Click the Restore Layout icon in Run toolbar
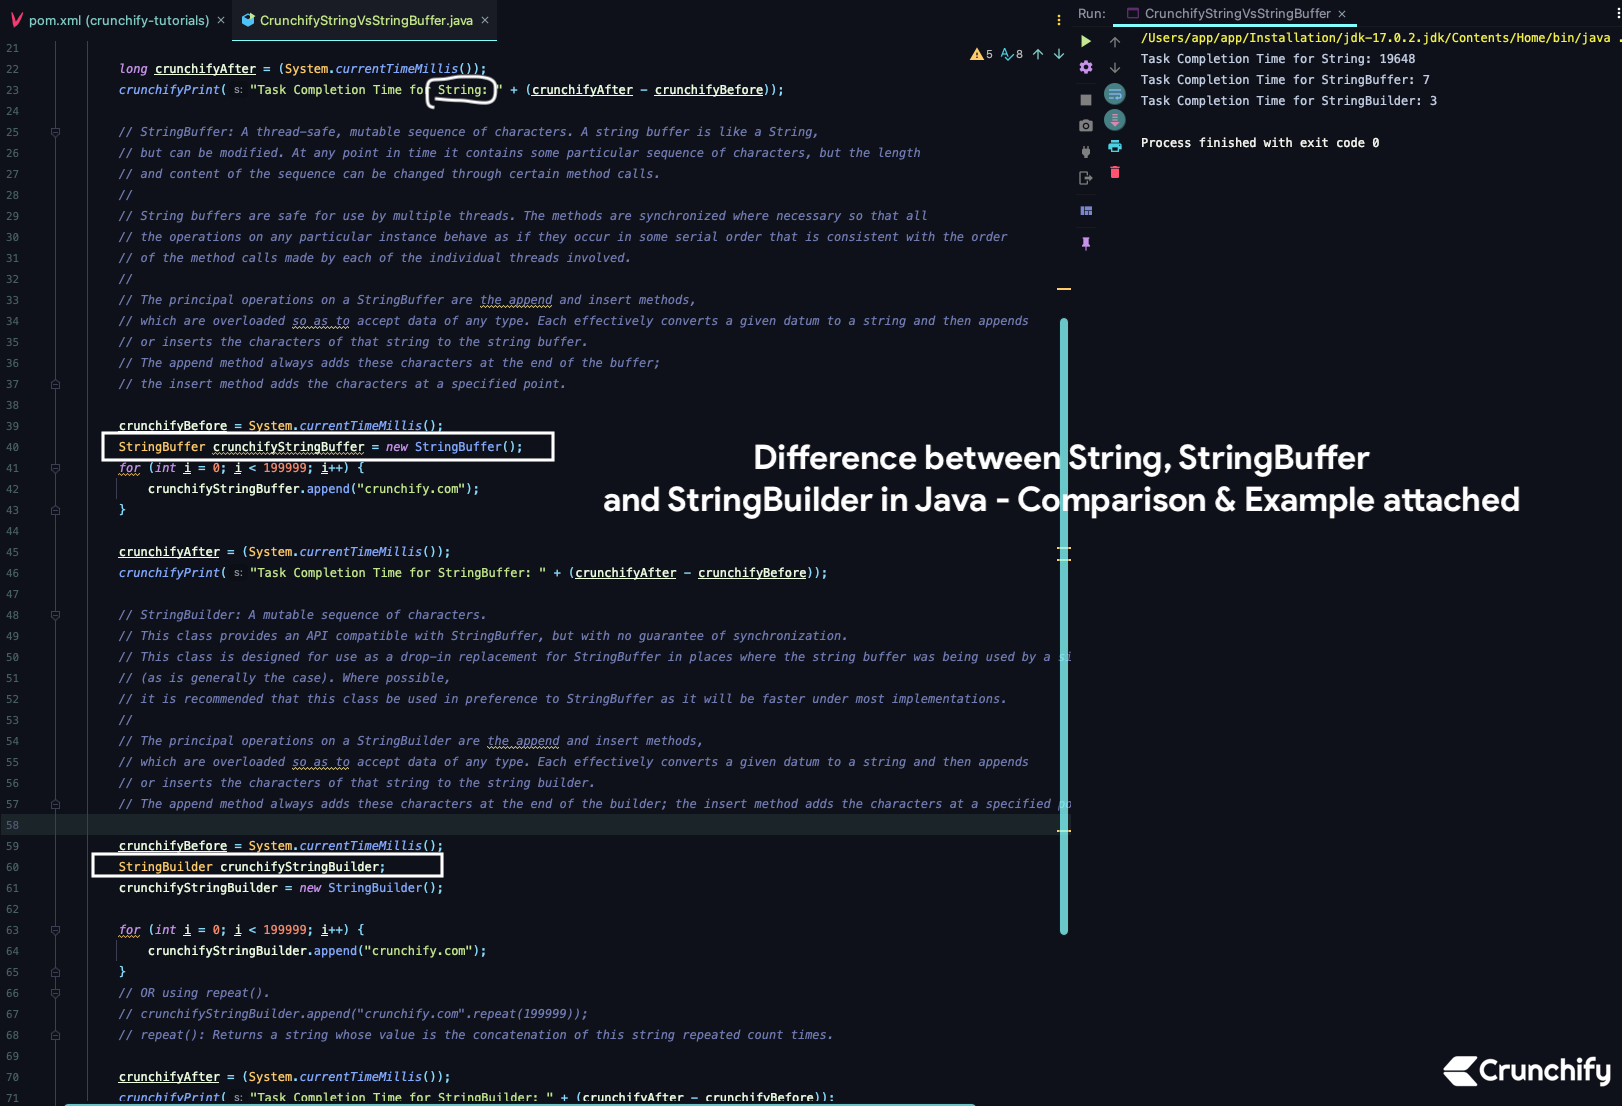The width and height of the screenshot is (1622, 1106). pyautogui.click(x=1086, y=211)
